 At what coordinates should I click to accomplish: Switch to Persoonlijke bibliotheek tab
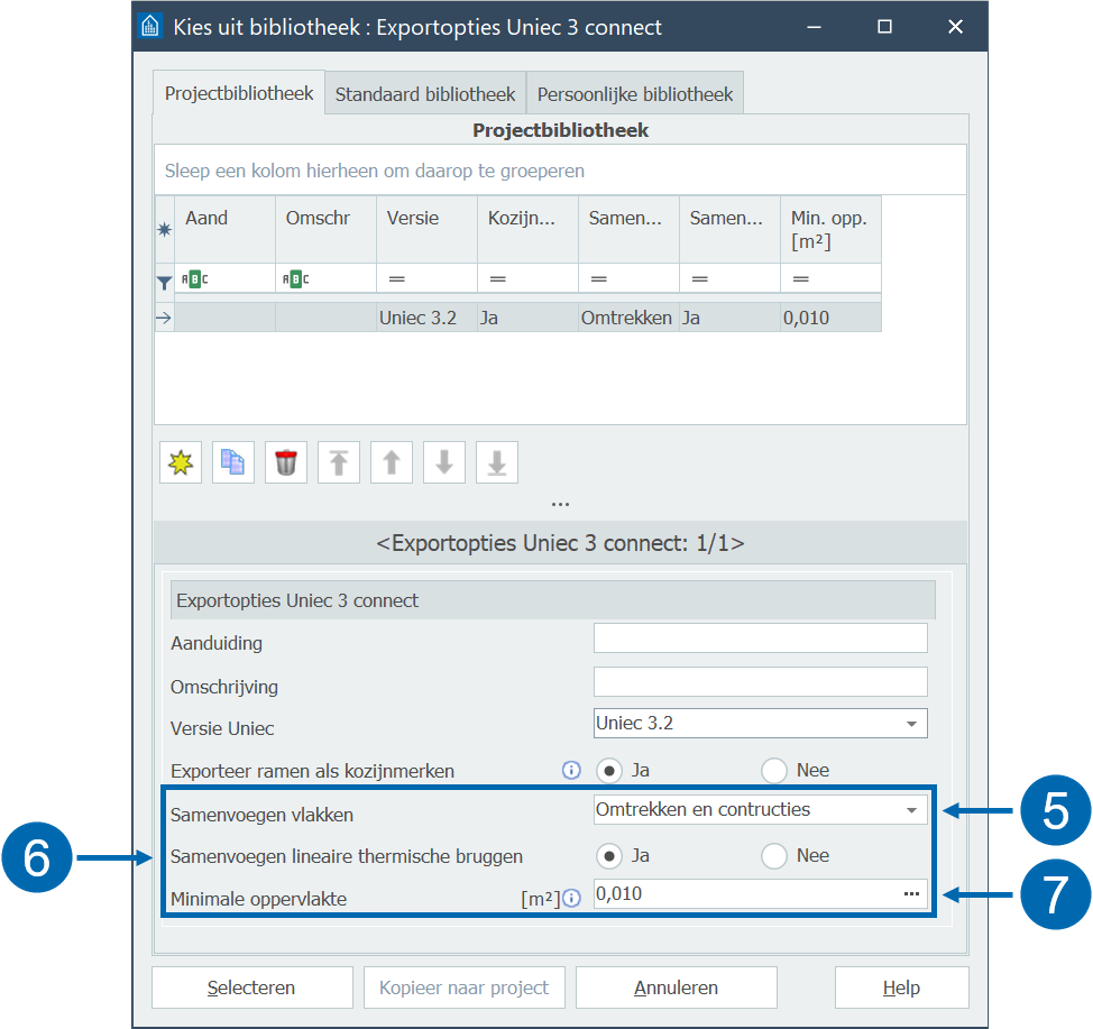click(635, 95)
